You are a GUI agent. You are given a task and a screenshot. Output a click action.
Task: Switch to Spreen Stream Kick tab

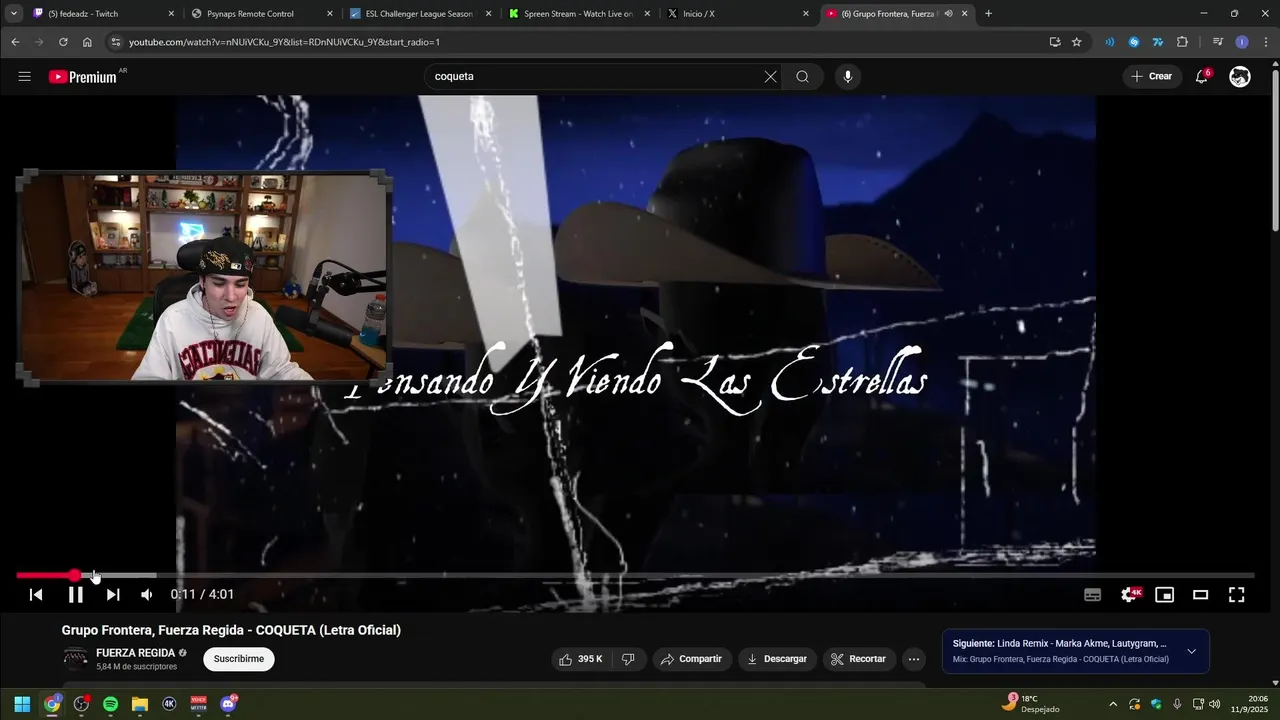coord(578,14)
